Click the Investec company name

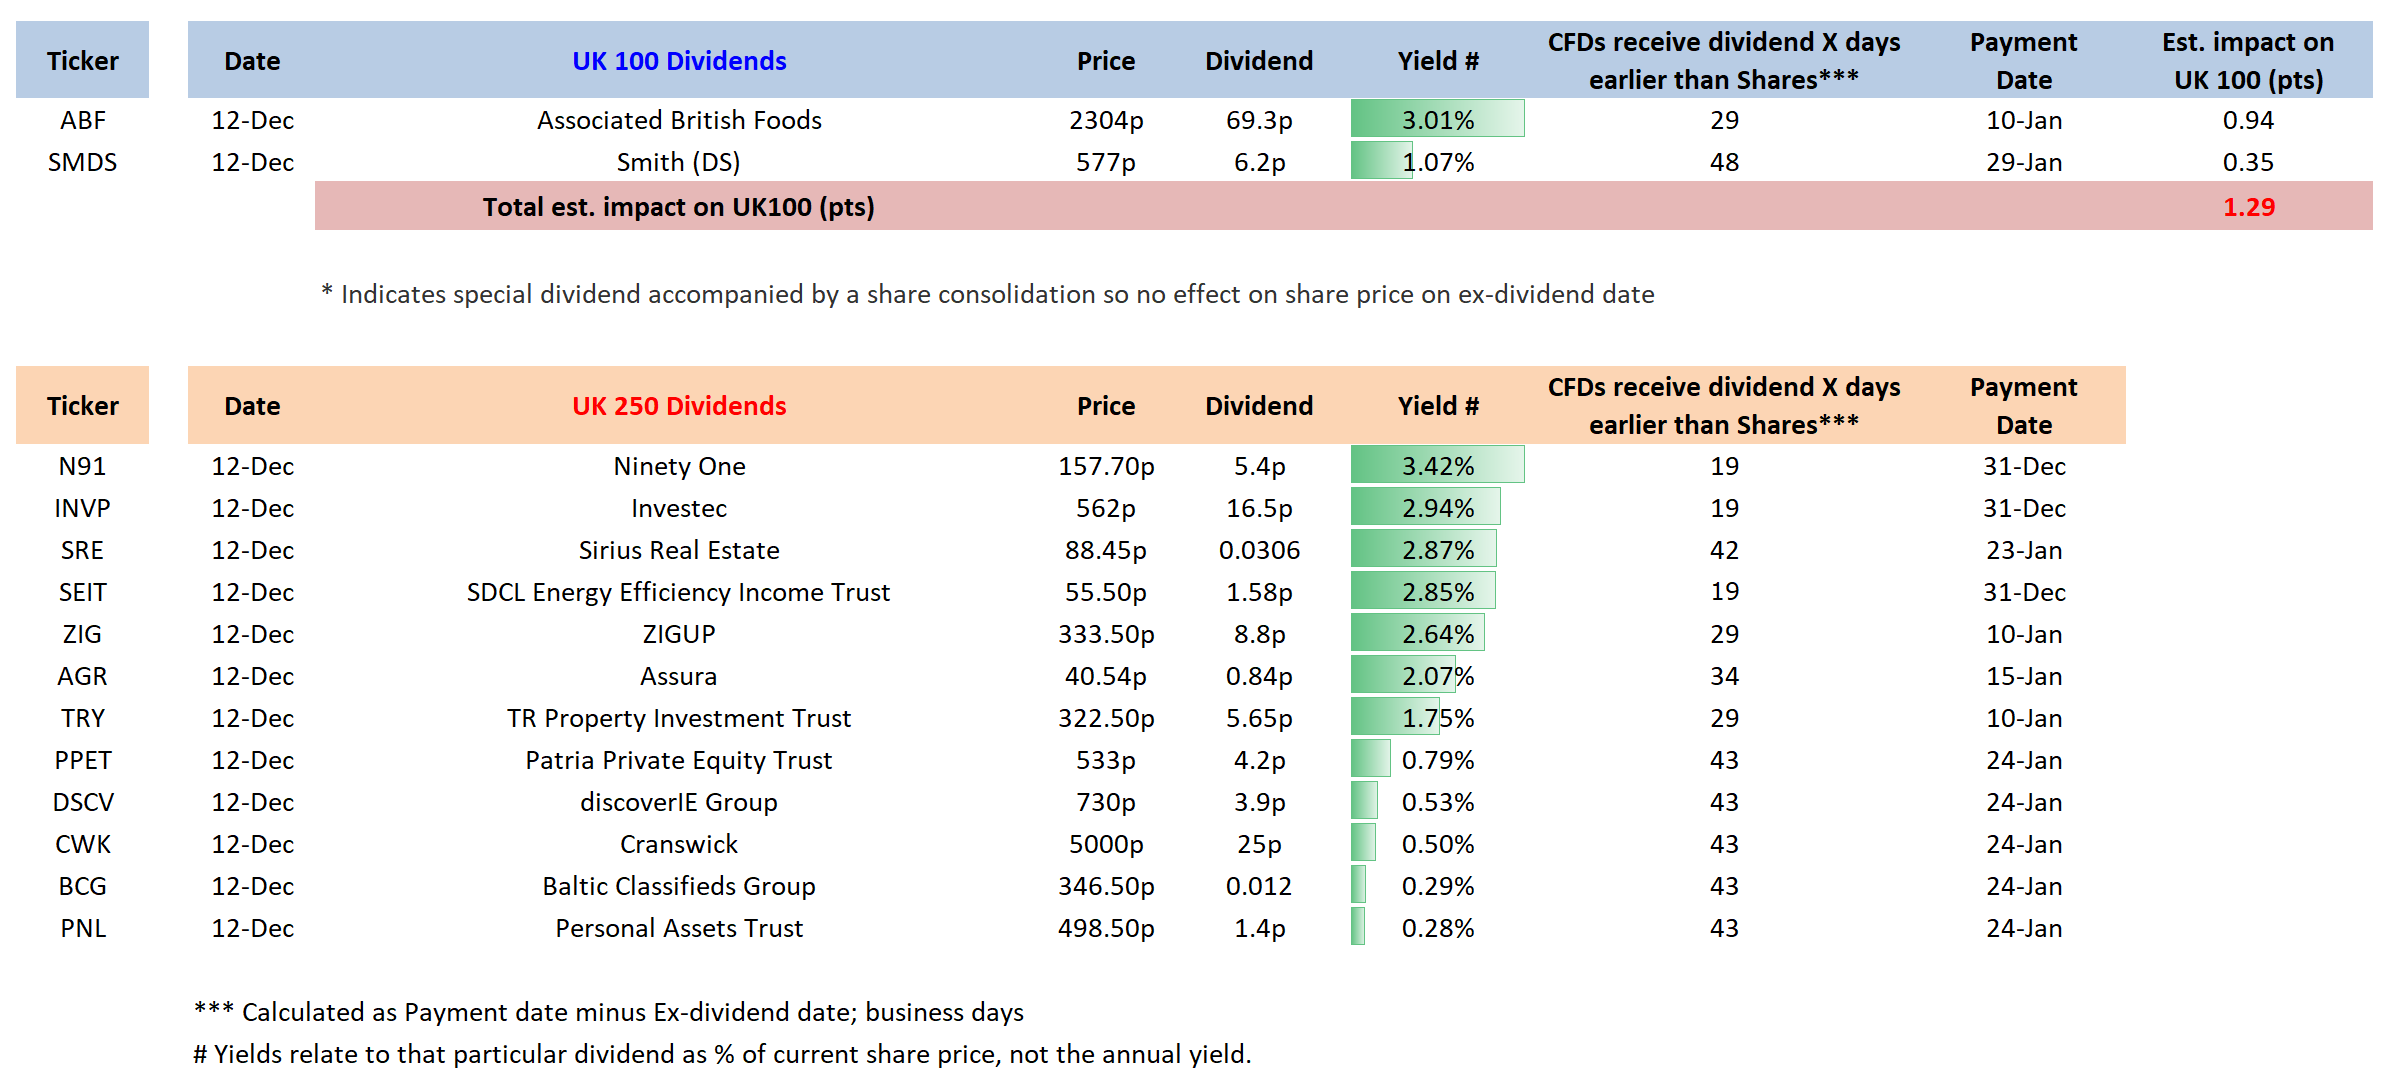(x=679, y=508)
